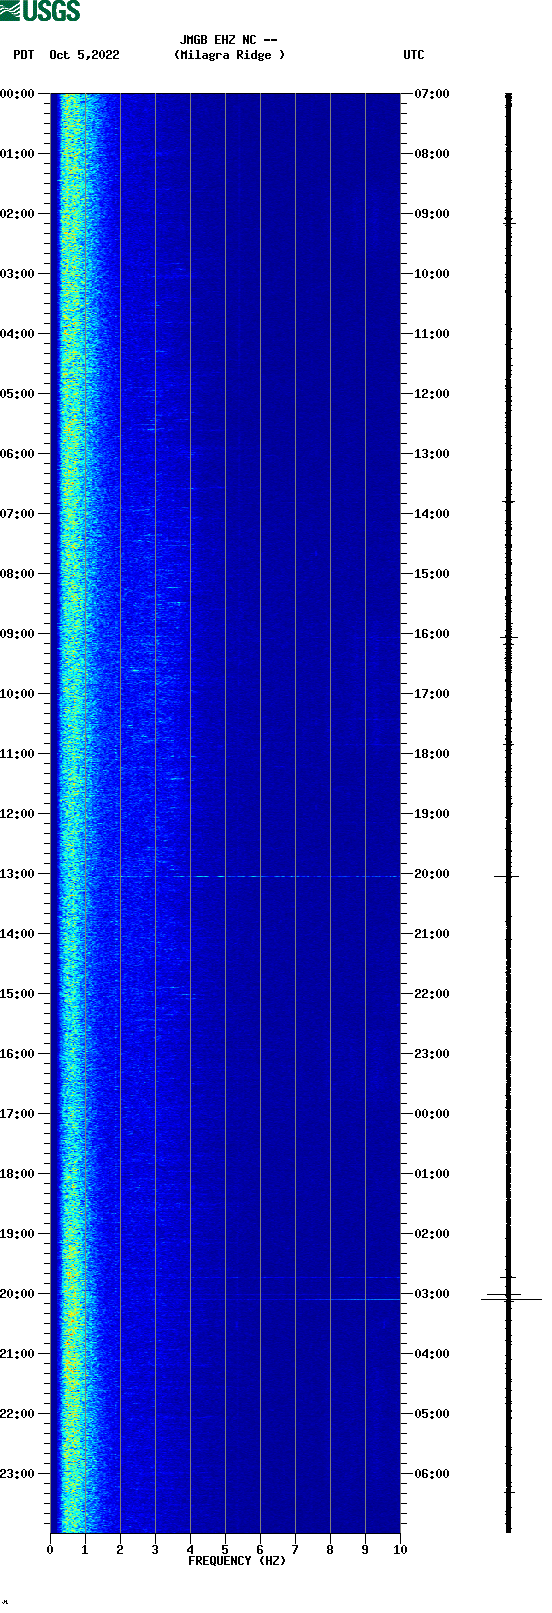Click the 'FREQUENCY (HZ)' axis label
This screenshot has width=552, height=1613.
pos(237,1561)
